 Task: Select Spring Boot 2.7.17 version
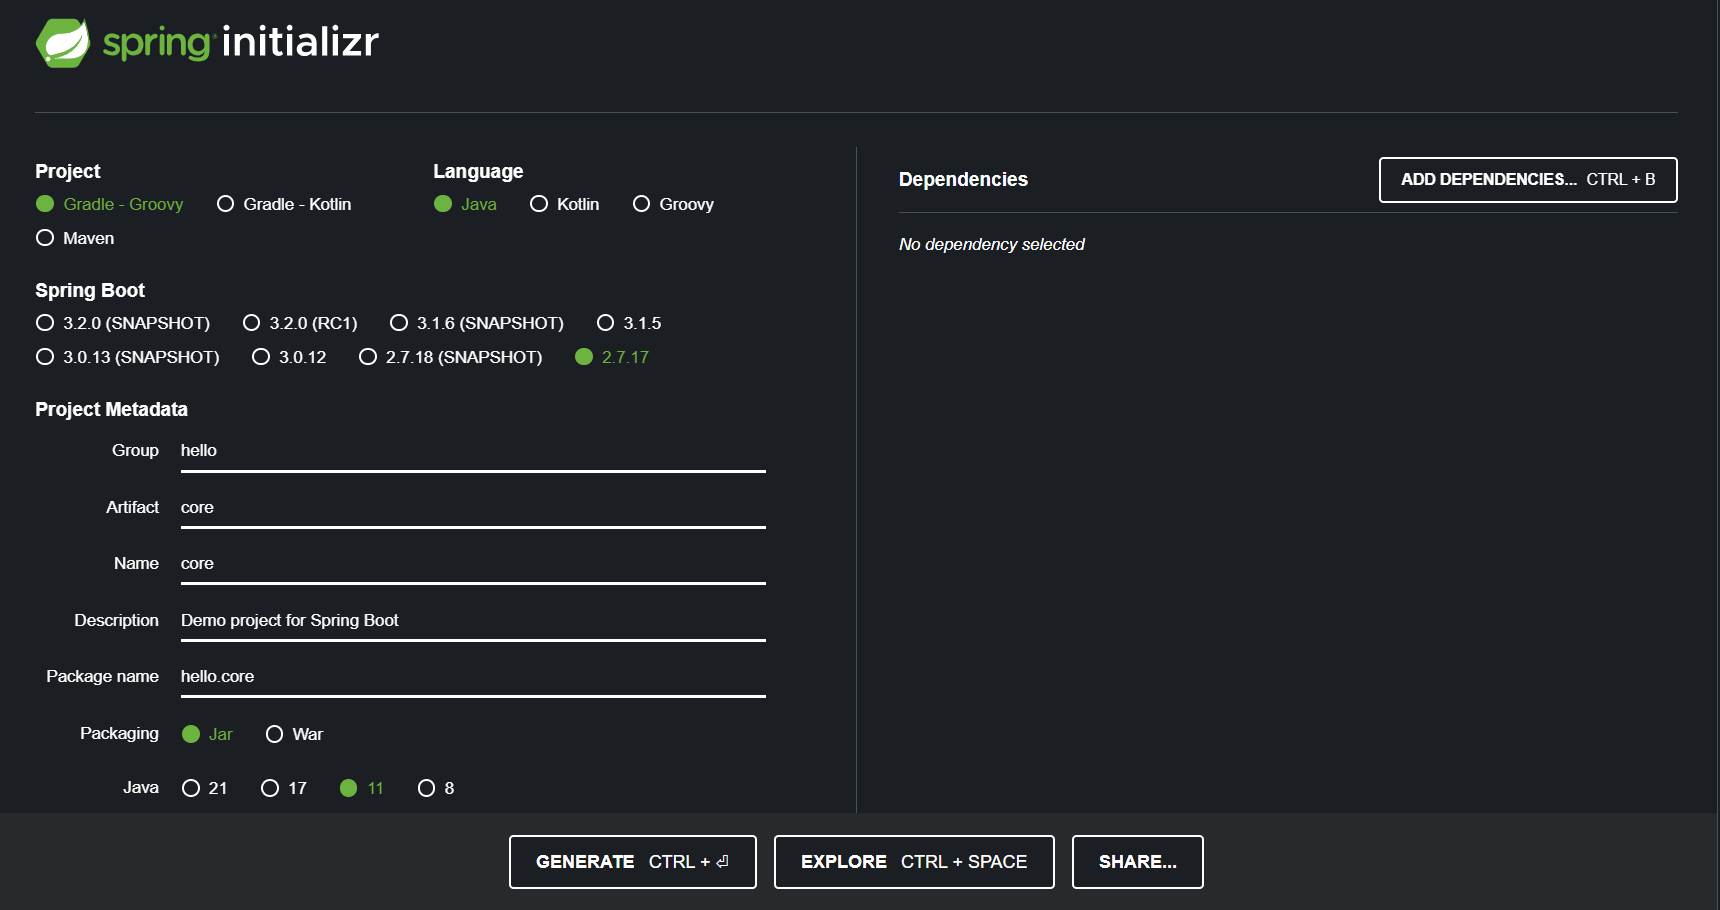click(612, 357)
